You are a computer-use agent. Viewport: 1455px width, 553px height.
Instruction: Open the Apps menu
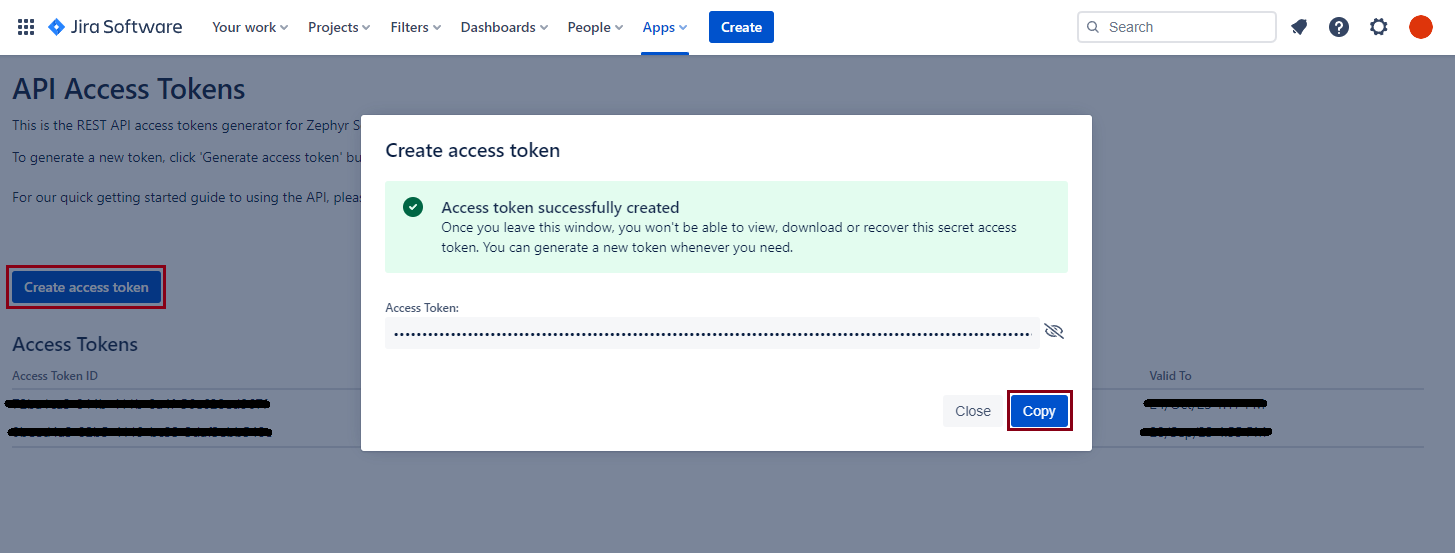(665, 27)
